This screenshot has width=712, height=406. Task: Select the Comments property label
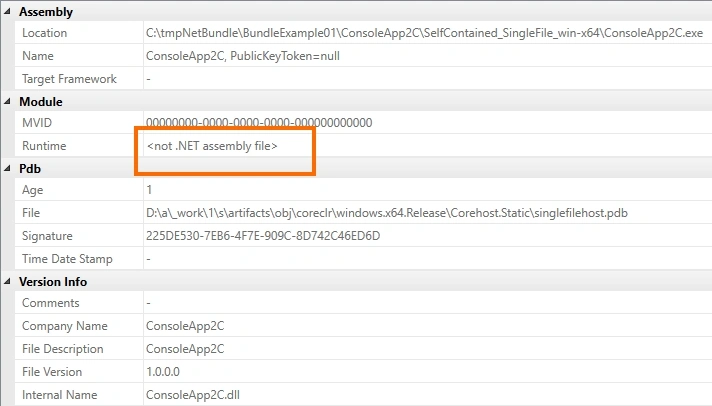coord(50,303)
